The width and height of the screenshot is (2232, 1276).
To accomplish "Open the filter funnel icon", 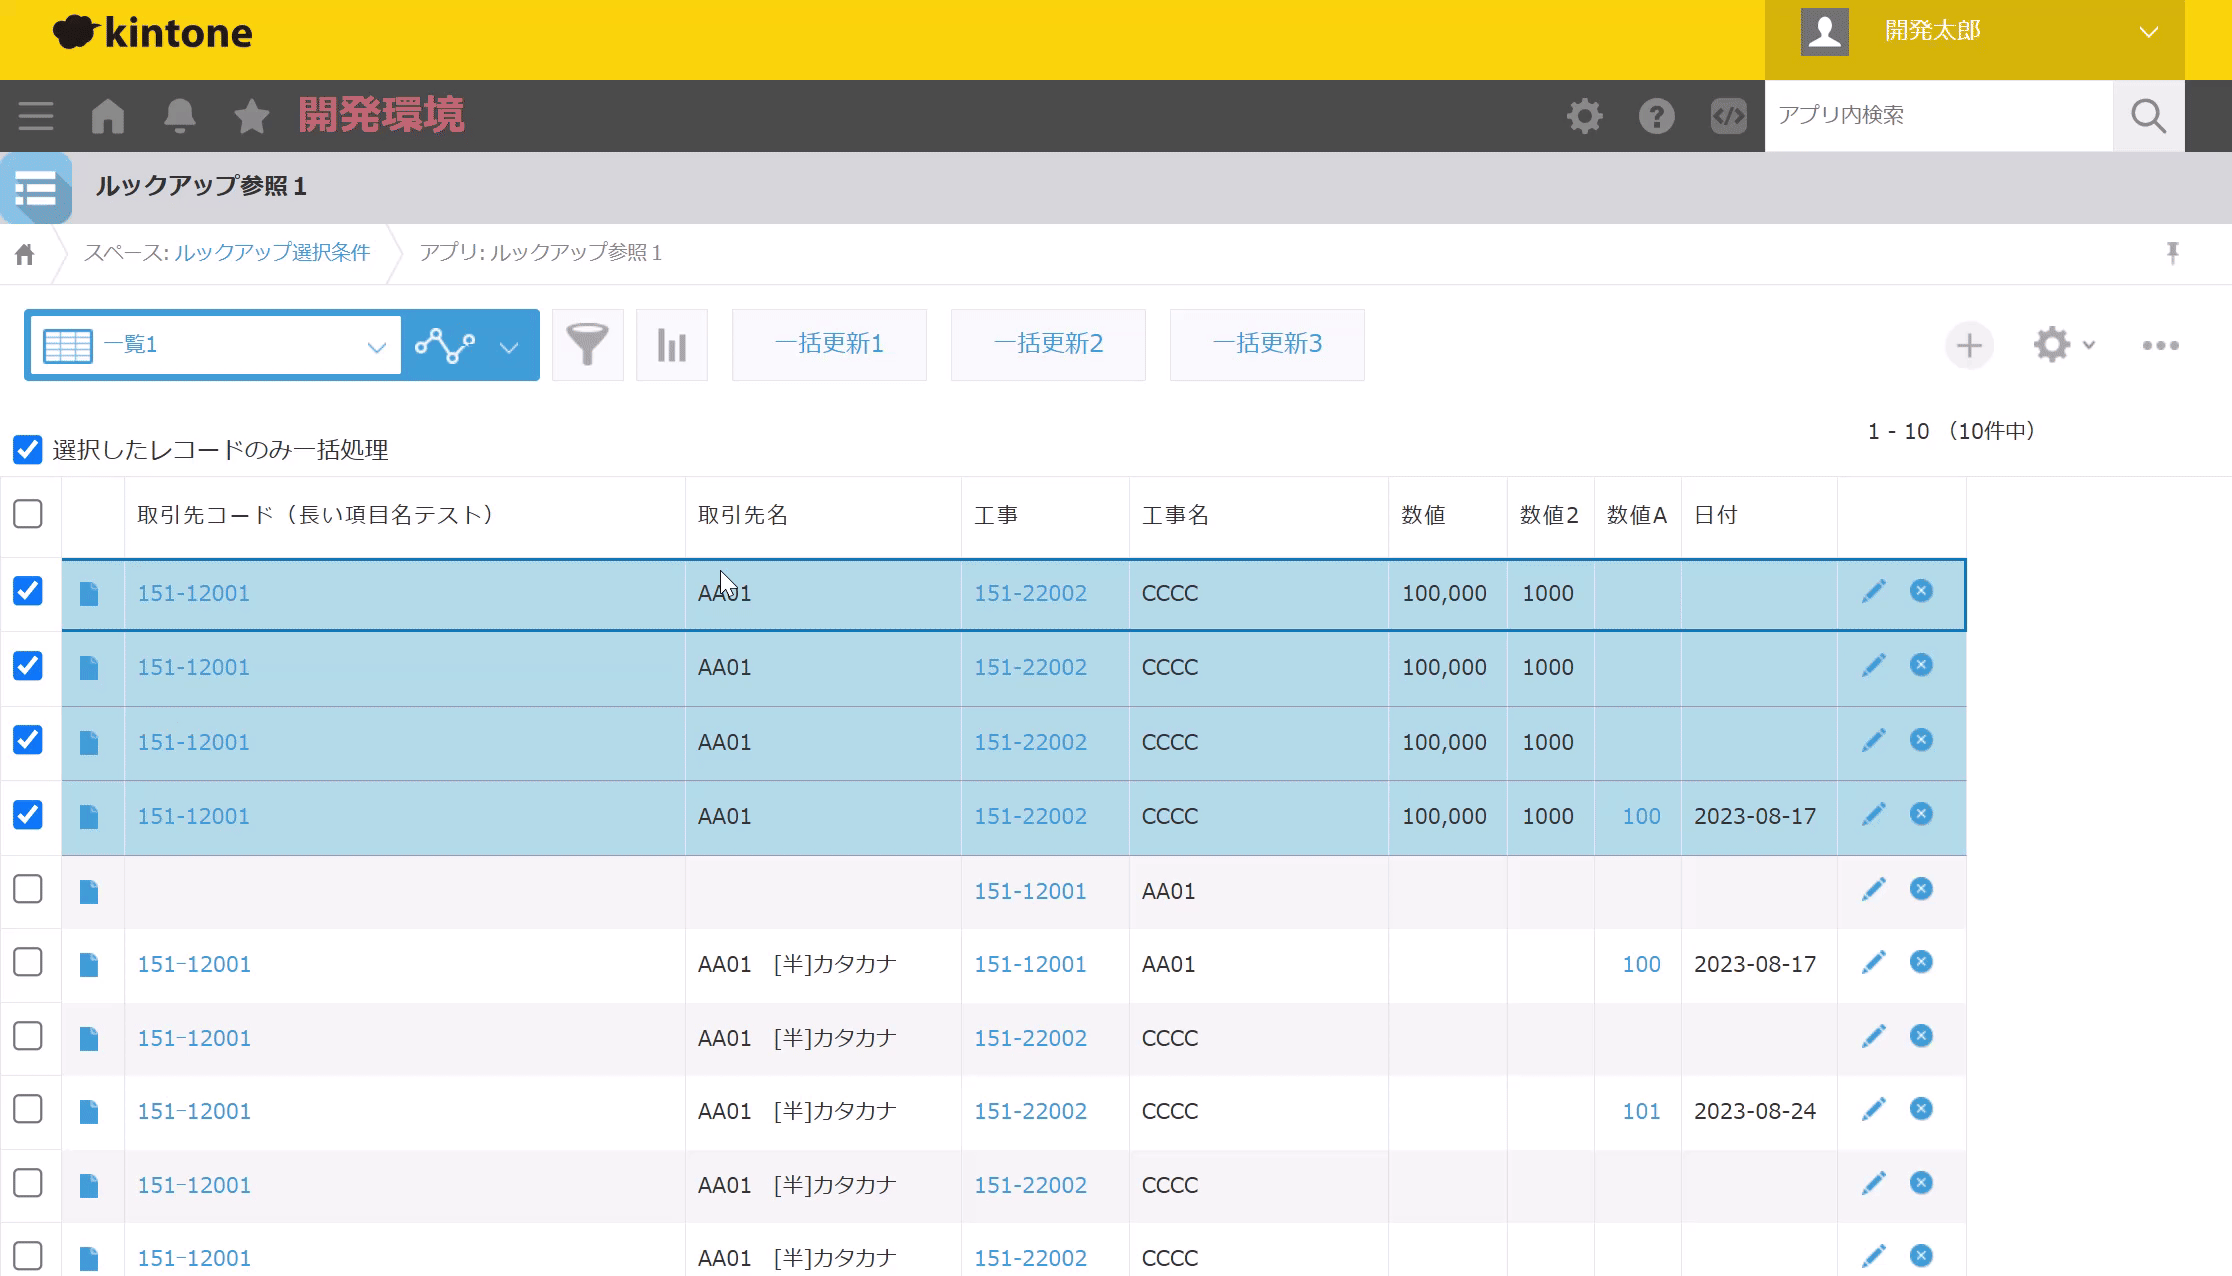I will 587,345.
